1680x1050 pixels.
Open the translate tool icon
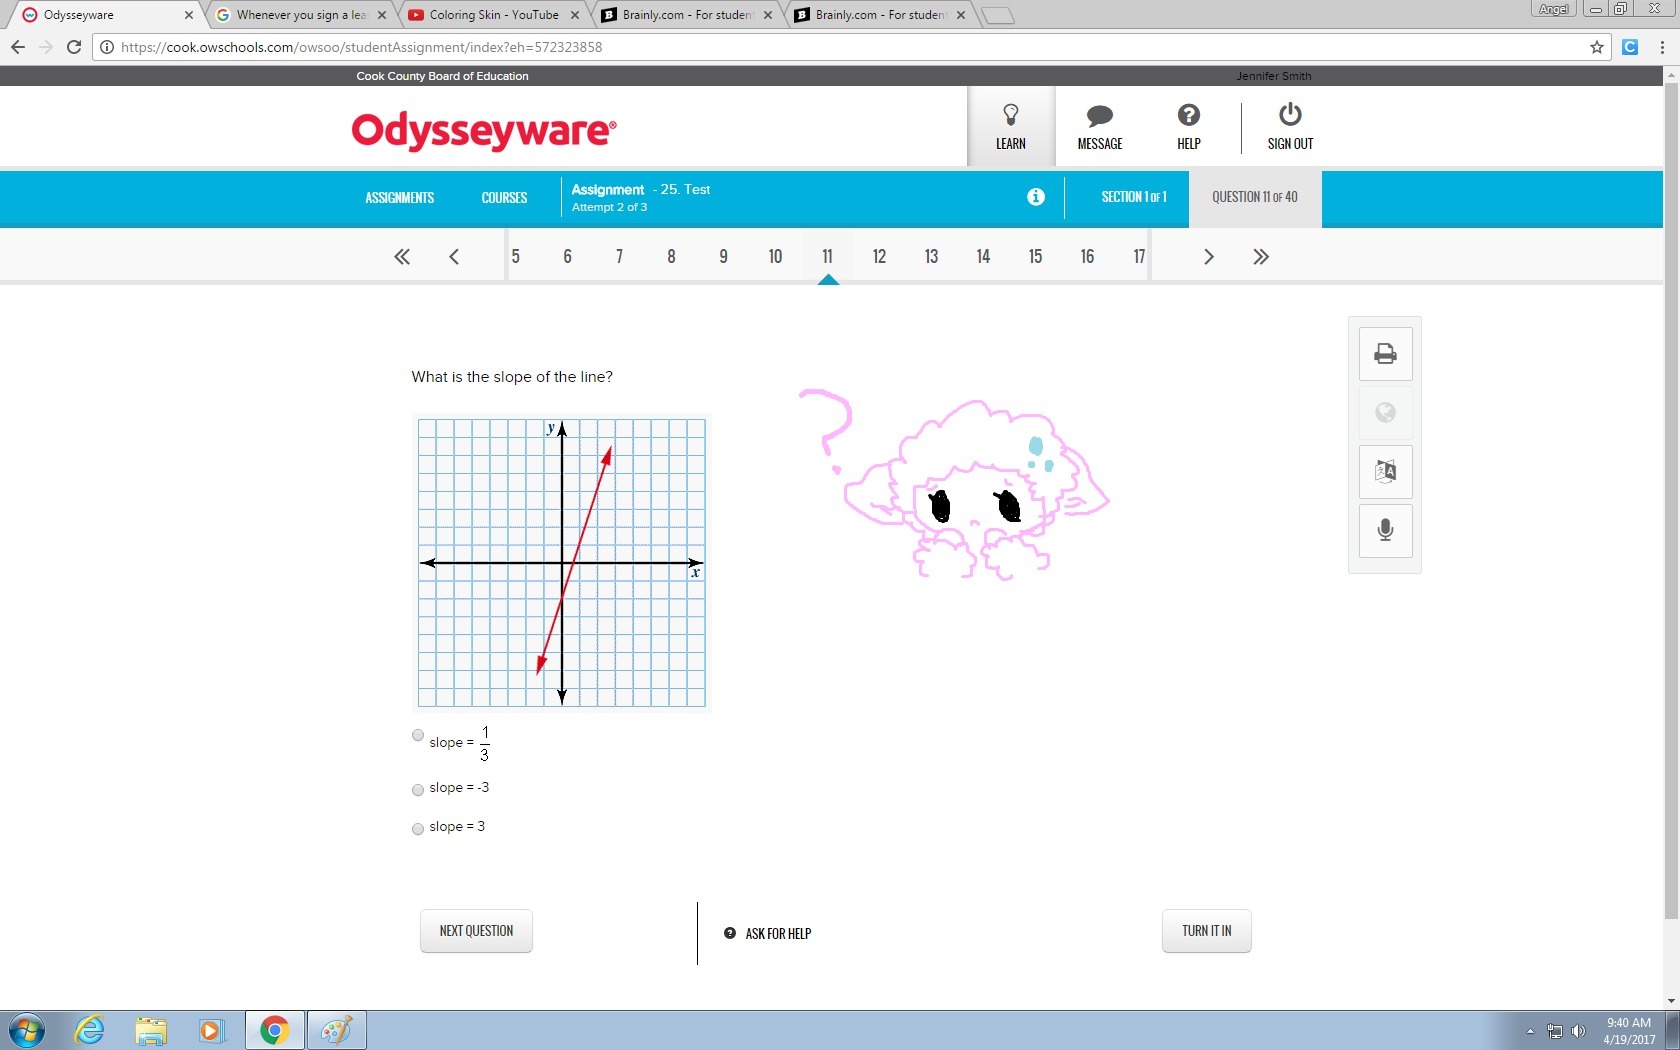click(1385, 471)
